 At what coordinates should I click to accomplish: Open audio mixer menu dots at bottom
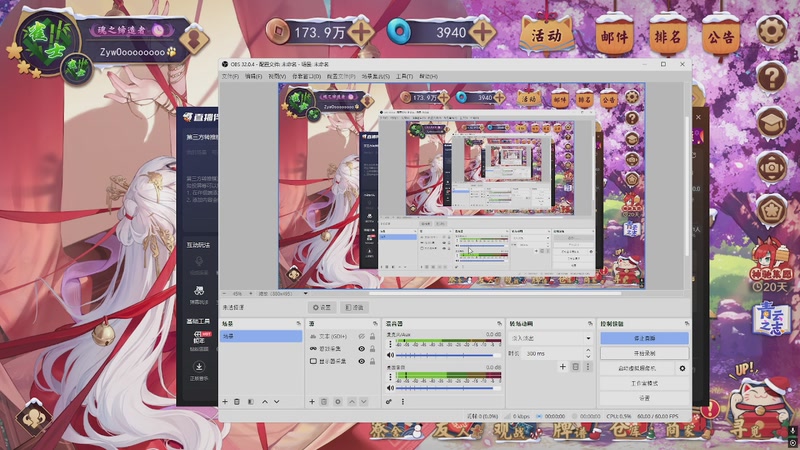click(x=403, y=402)
